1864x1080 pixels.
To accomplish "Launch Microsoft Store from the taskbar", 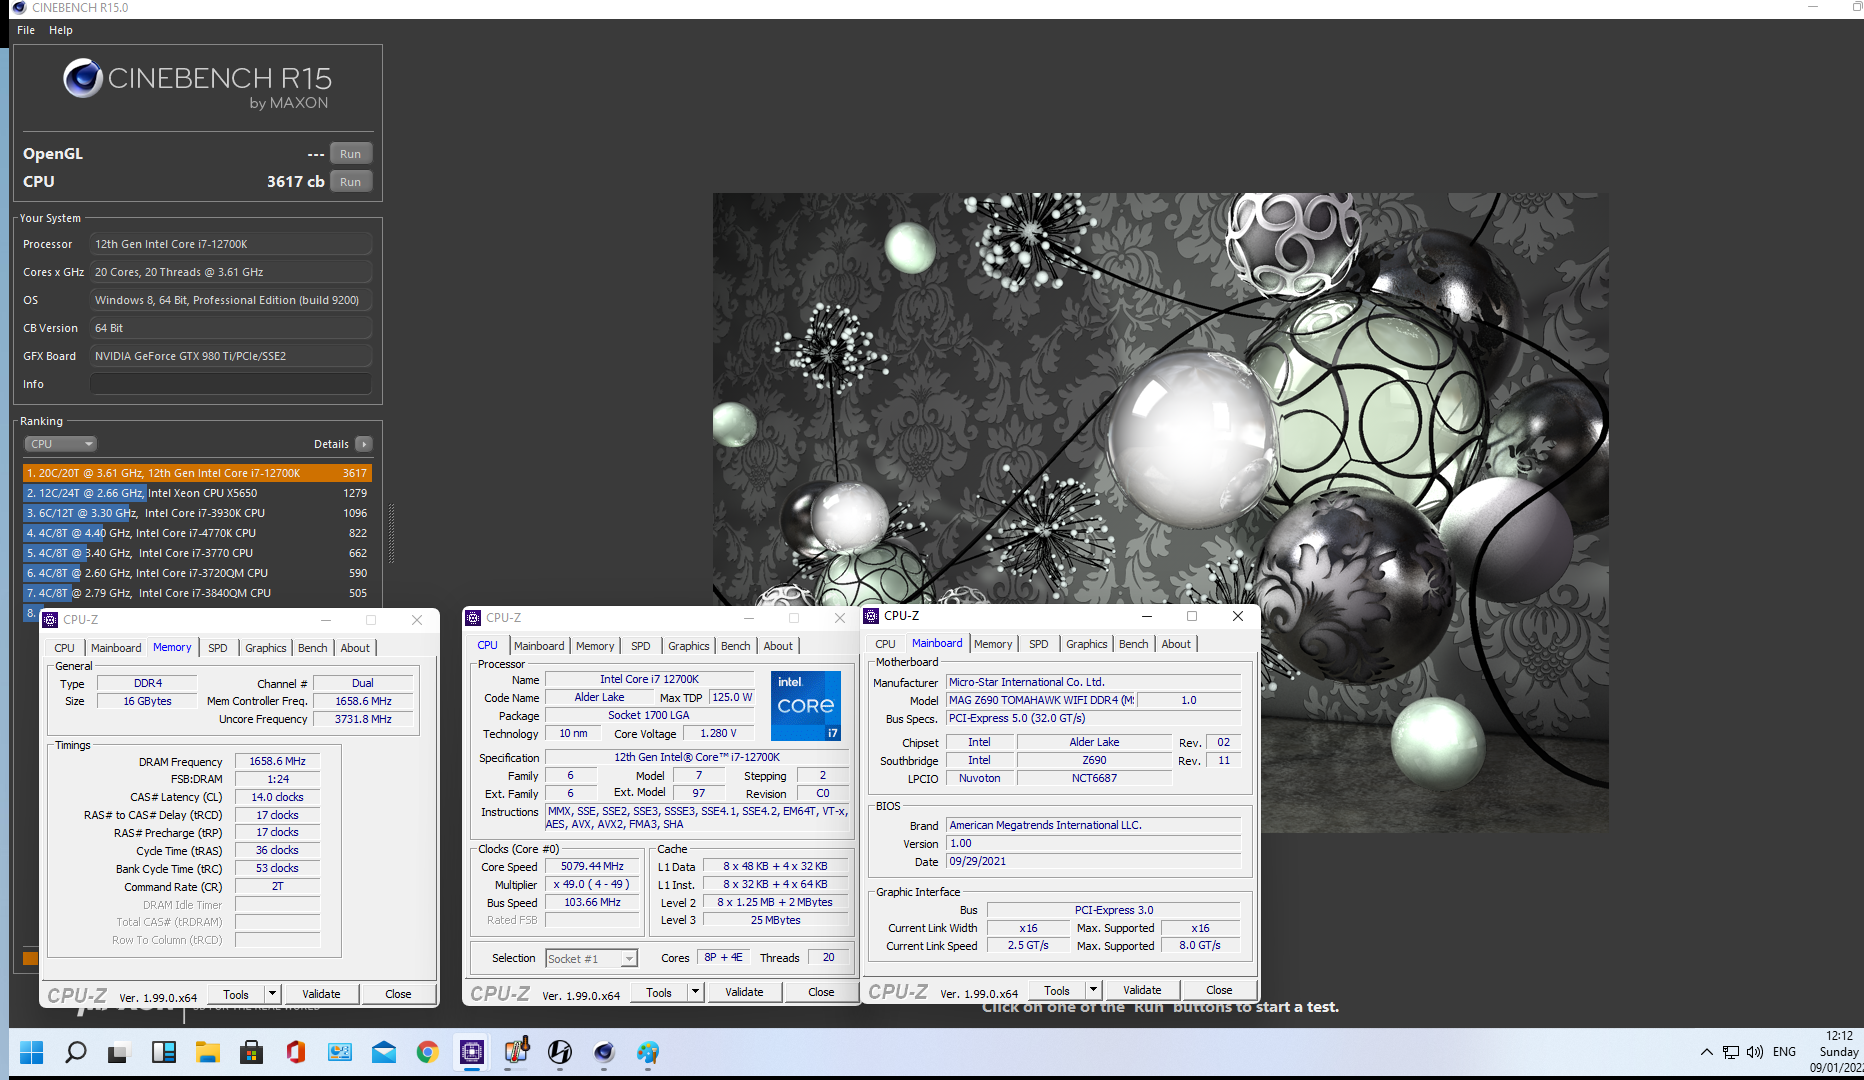I will point(251,1052).
